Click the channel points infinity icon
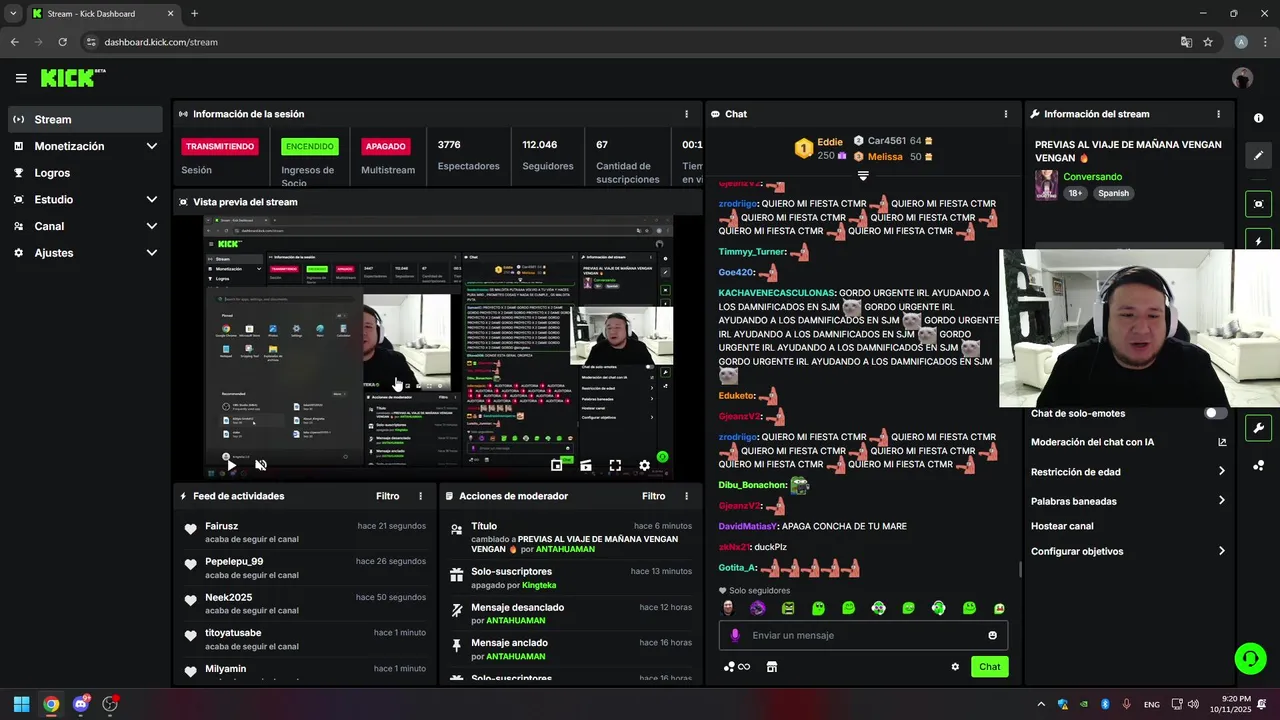Viewport: 1280px width, 720px height. coord(737,667)
